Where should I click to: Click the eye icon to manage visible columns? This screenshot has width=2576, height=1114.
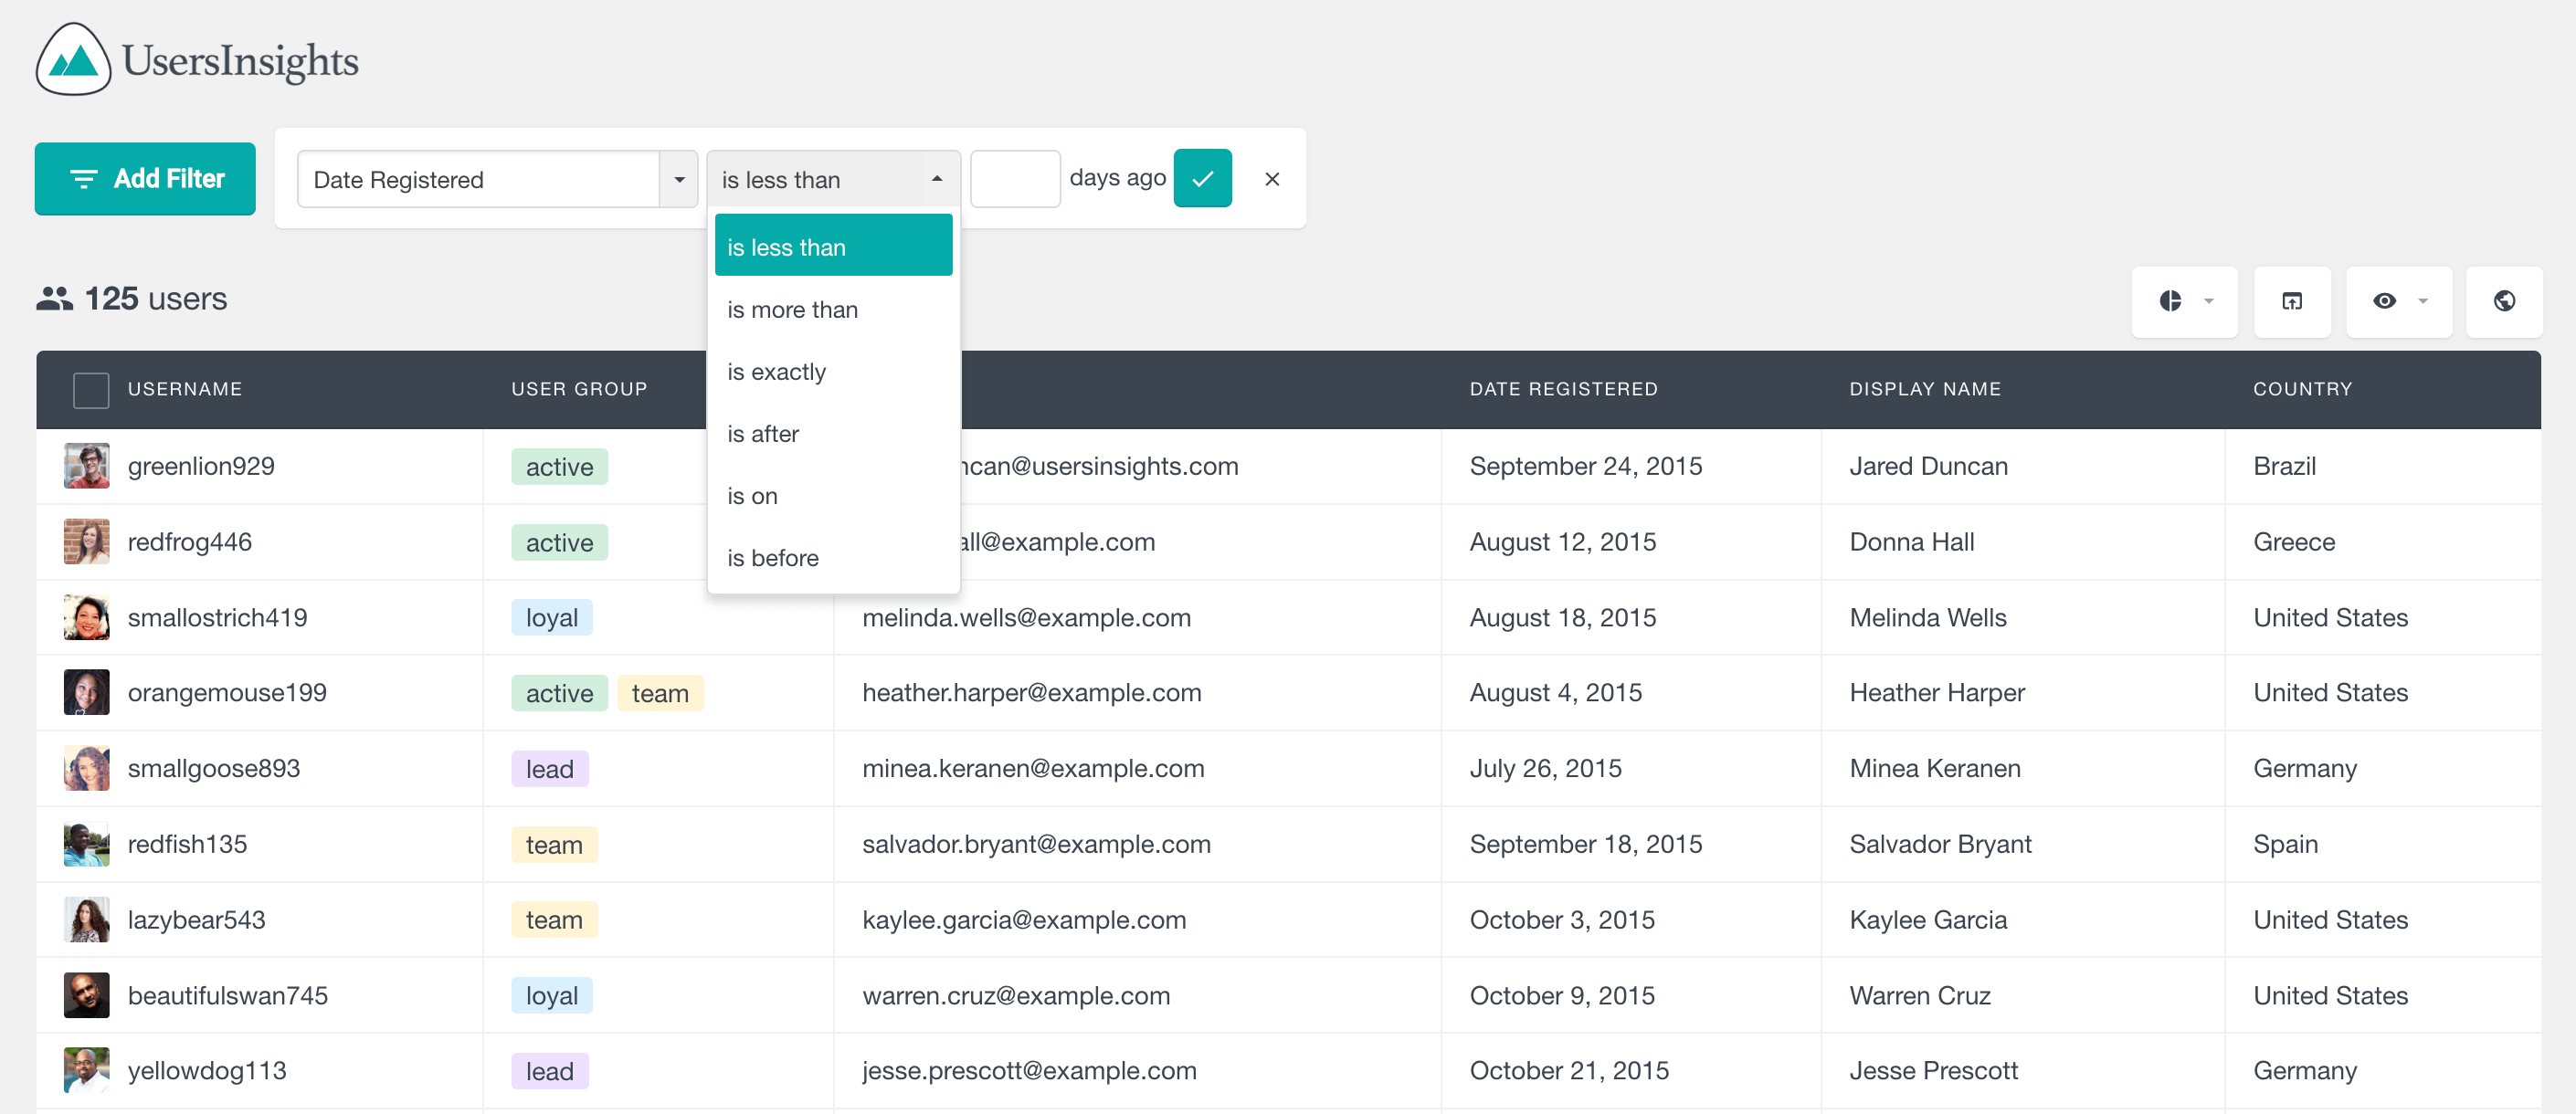tap(2385, 301)
